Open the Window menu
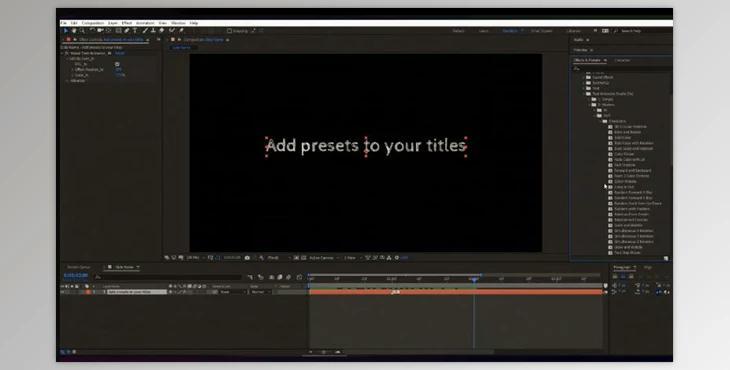Screen dimensions: 730x370 [x=178, y=23]
